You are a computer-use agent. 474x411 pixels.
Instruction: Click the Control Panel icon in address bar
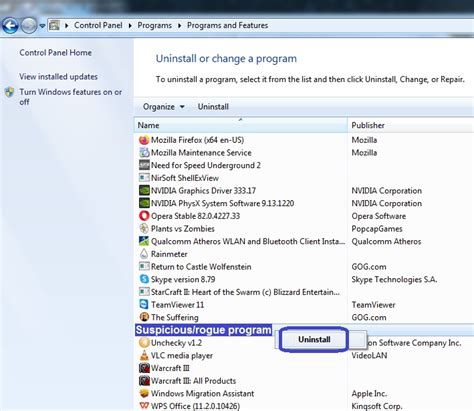click(x=54, y=25)
